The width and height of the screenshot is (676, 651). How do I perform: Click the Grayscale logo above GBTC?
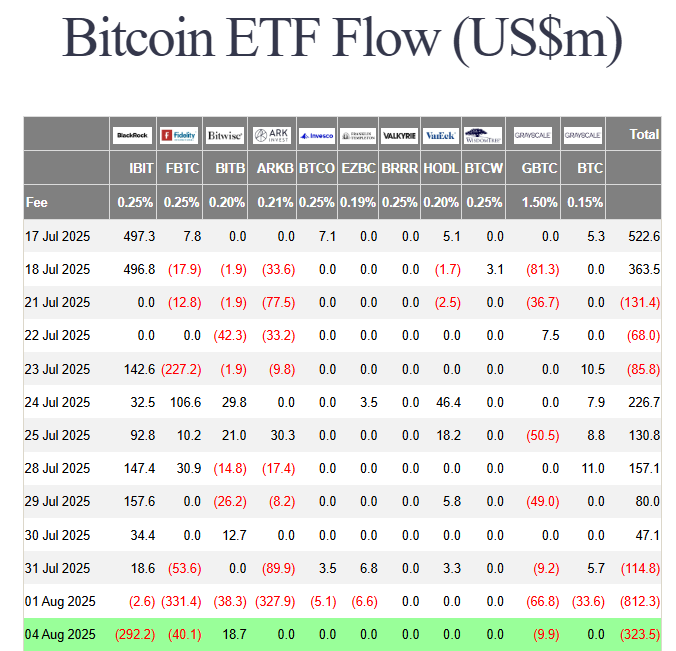coord(531,135)
